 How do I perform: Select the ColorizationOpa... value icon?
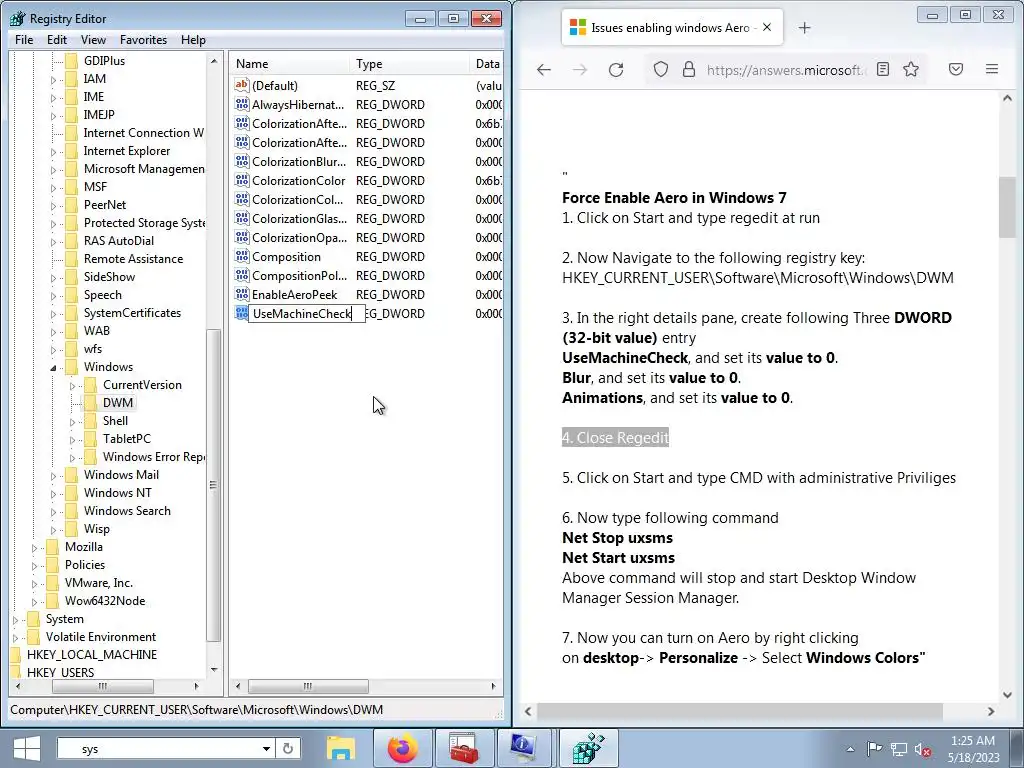(x=242, y=236)
